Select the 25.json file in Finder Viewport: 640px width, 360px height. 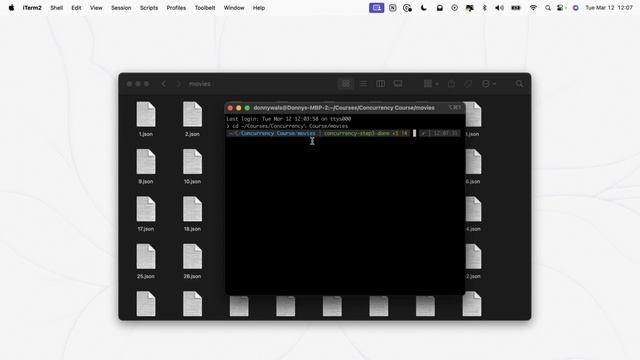point(146,261)
